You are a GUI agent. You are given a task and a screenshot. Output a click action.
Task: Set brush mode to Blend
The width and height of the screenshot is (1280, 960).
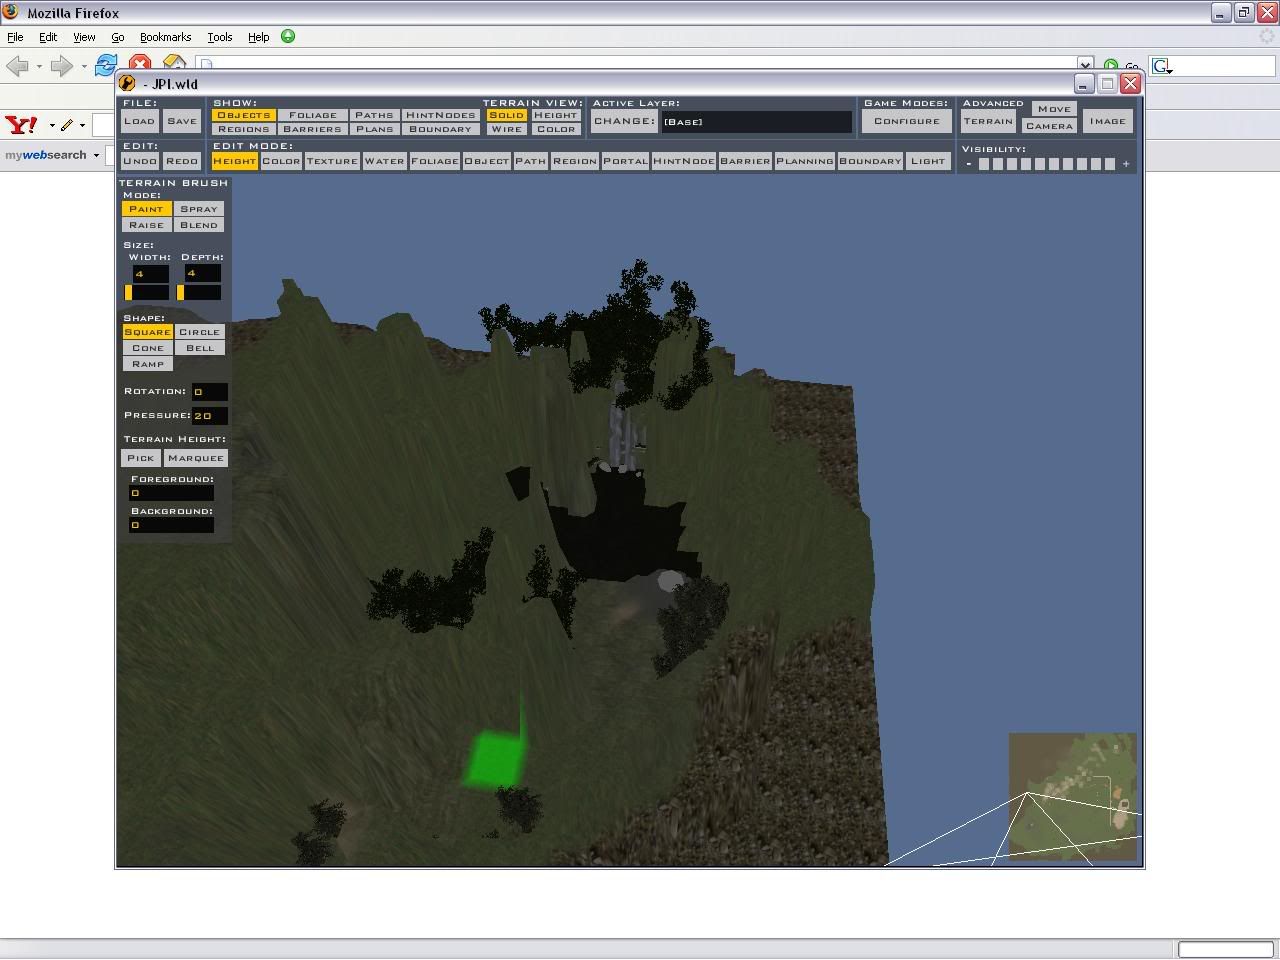[x=199, y=225]
